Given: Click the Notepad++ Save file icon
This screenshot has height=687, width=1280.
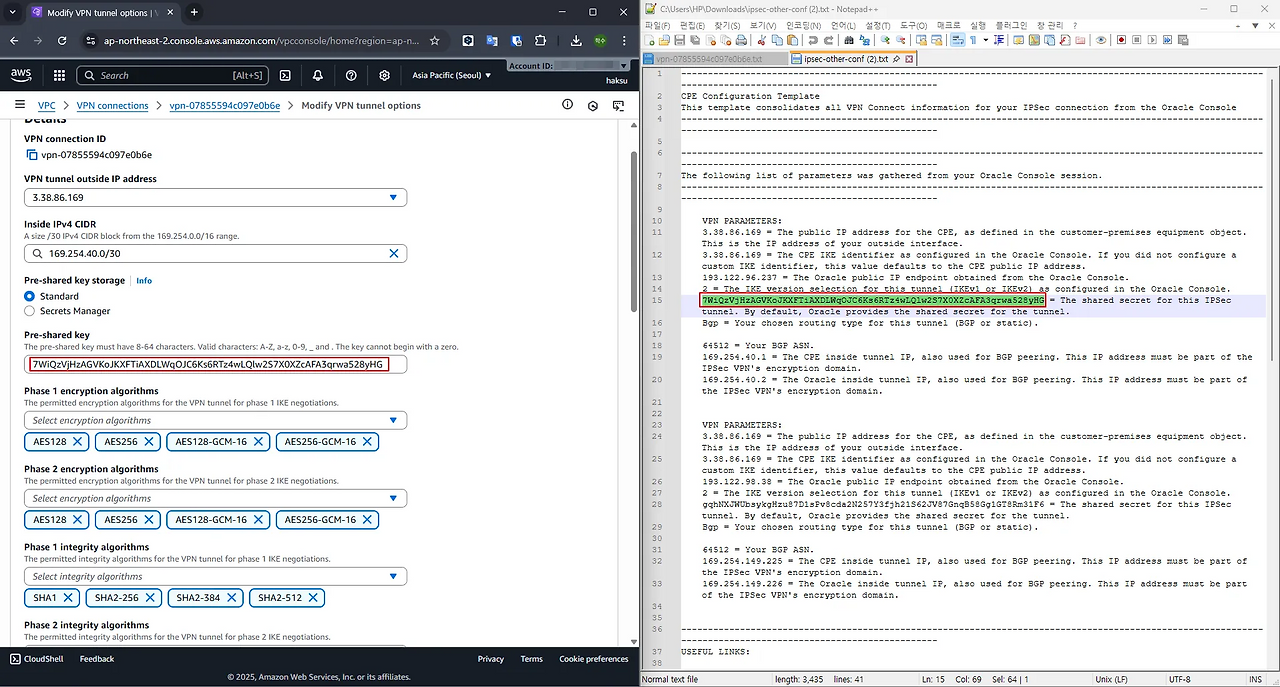Looking at the screenshot, I should coord(679,40).
